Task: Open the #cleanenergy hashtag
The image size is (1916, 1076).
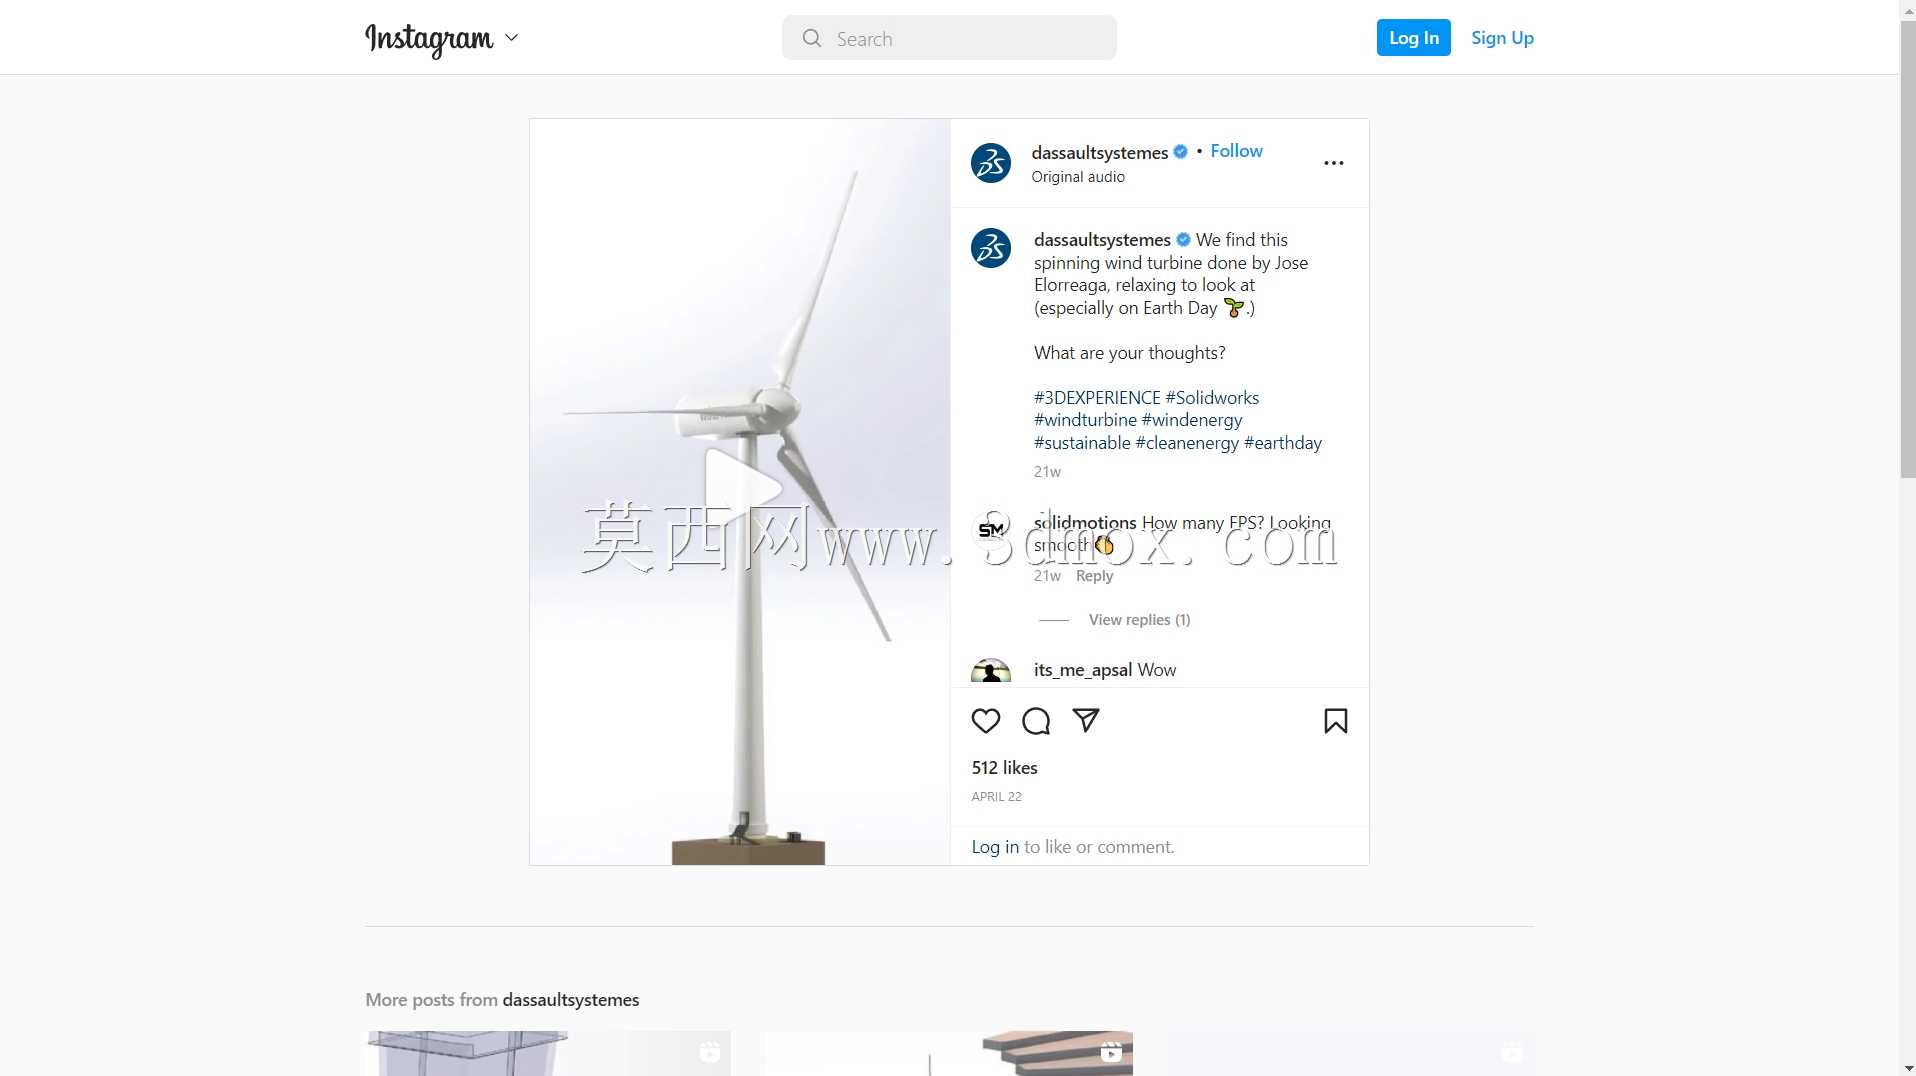Action: [x=1187, y=443]
